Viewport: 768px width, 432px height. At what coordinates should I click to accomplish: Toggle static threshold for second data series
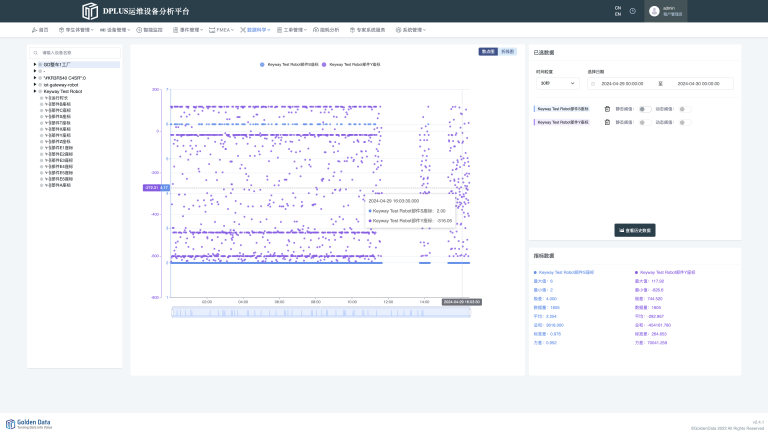click(x=645, y=122)
